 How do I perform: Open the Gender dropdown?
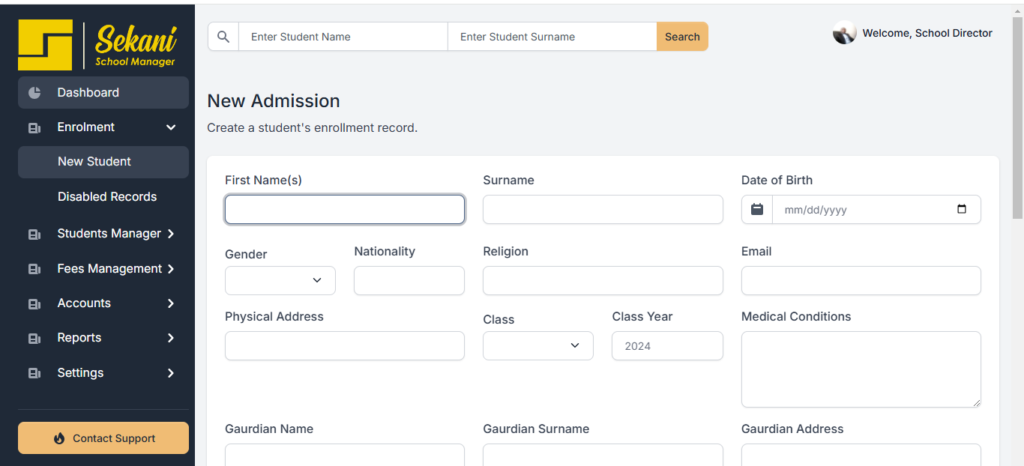pos(280,281)
